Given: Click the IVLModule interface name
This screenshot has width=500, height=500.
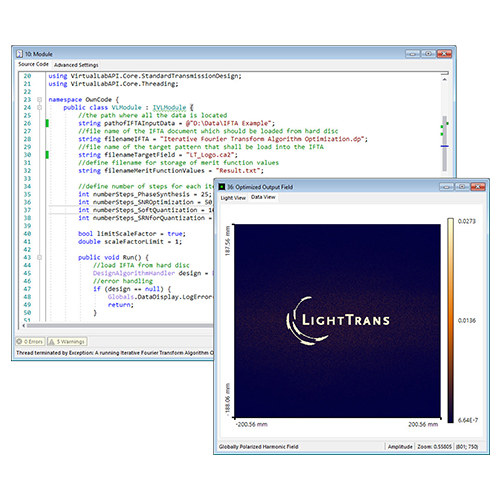Looking at the screenshot, I should click(169, 107).
